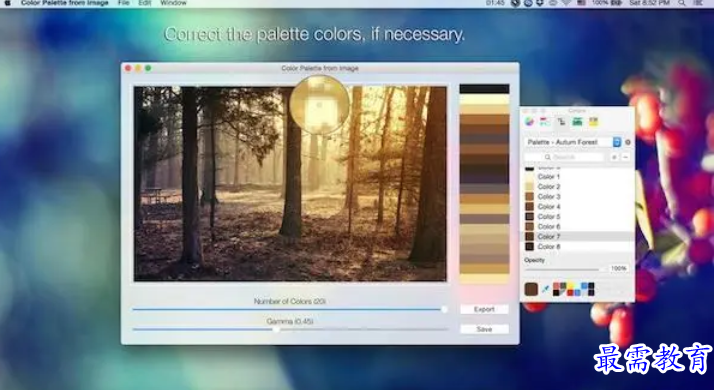The height and width of the screenshot is (390, 718).
Task: Check the clock showing Sat 8:52 PM
Action: tap(649, 3)
